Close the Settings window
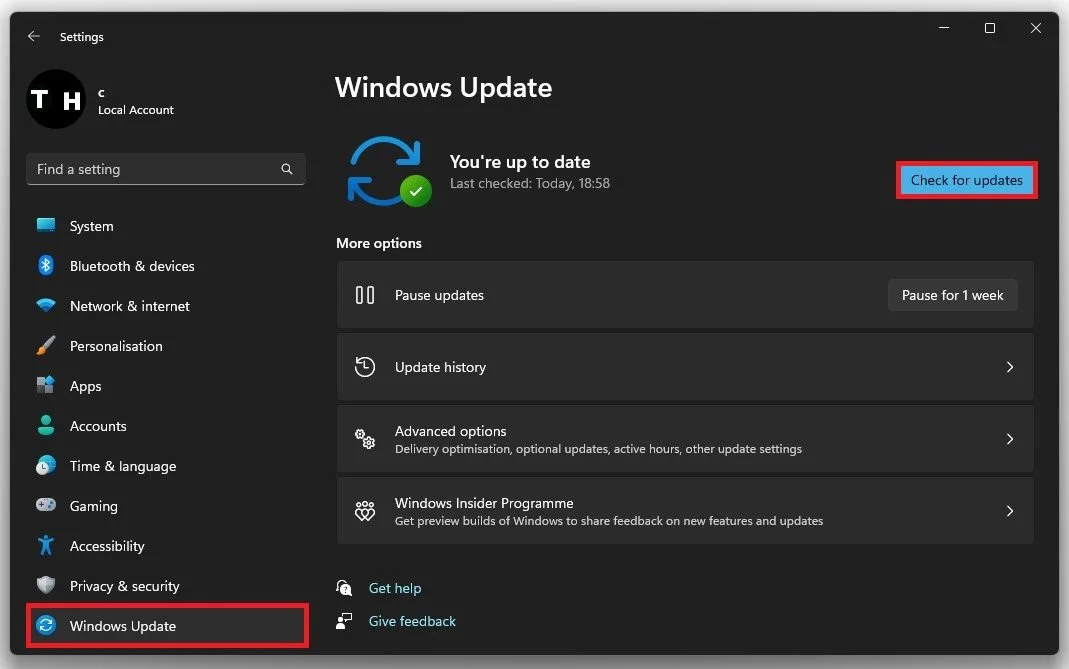This screenshot has height=669, width=1069. pos(1036,28)
